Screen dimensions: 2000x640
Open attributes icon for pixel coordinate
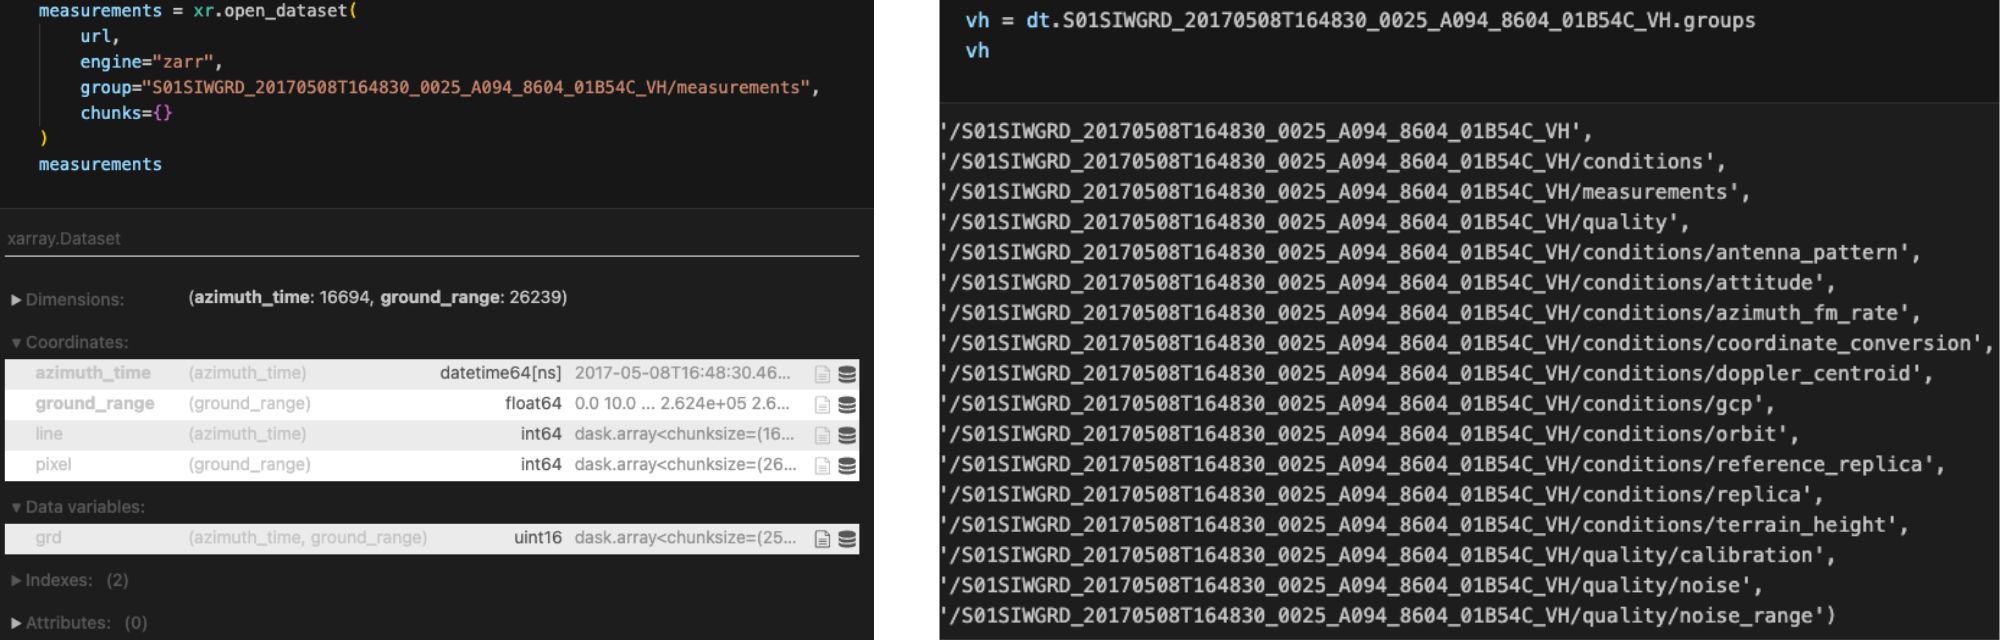tap(822, 466)
